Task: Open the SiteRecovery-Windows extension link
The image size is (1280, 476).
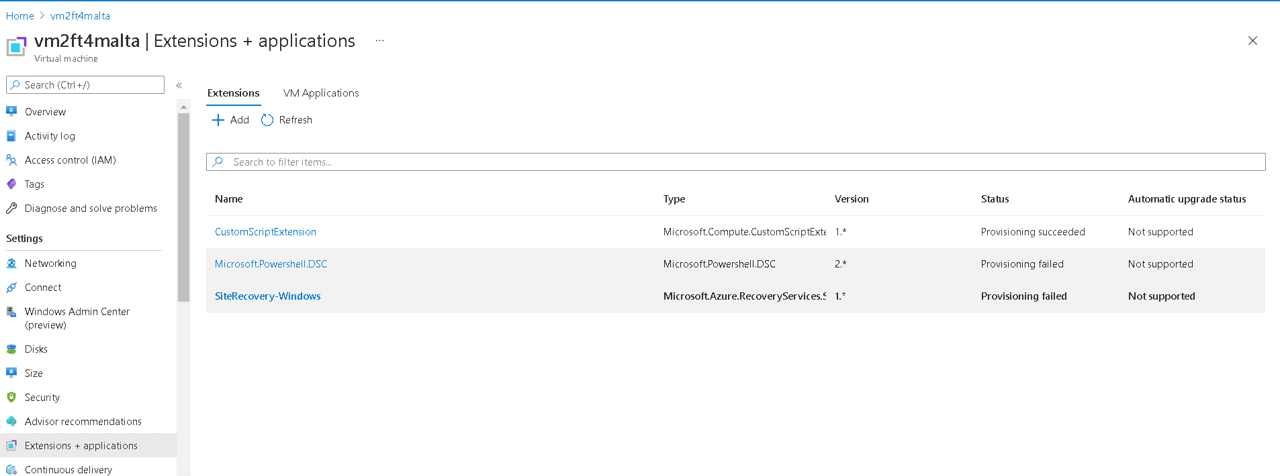Action: pyautogui.click(x=268, y=296)
